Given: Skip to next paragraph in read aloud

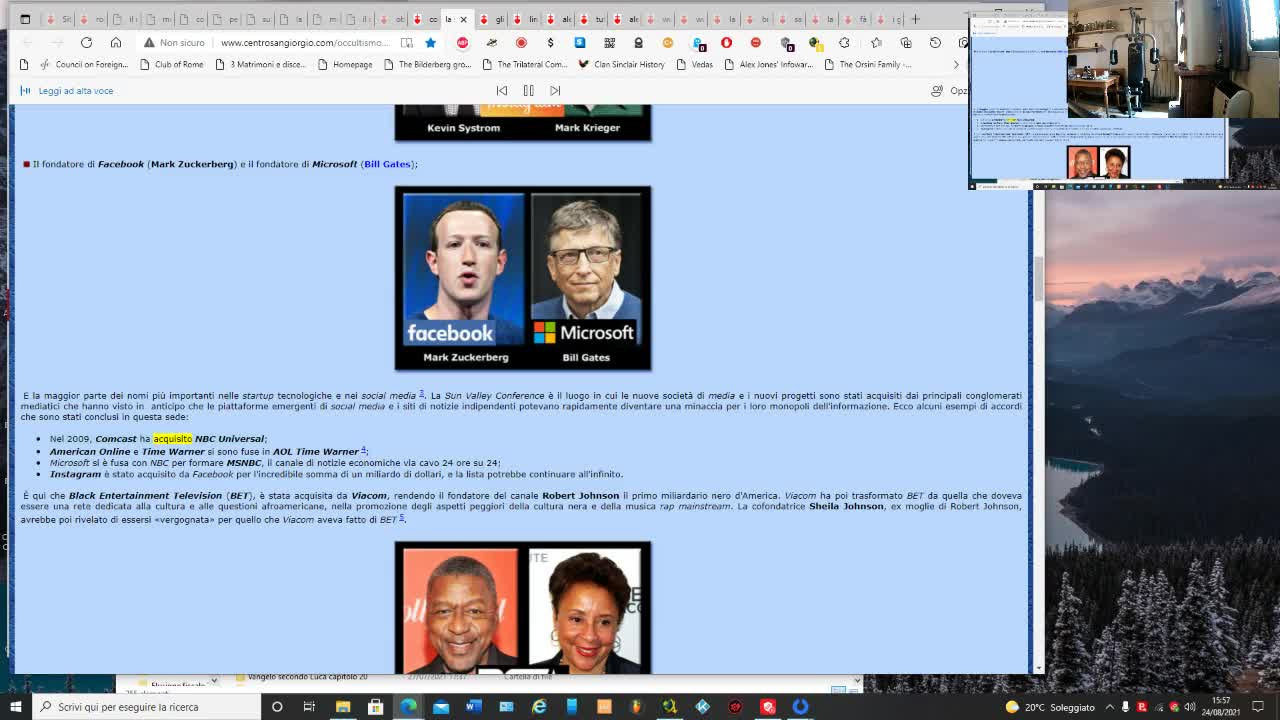Looking at the screenshot, I should coord(555,91).
